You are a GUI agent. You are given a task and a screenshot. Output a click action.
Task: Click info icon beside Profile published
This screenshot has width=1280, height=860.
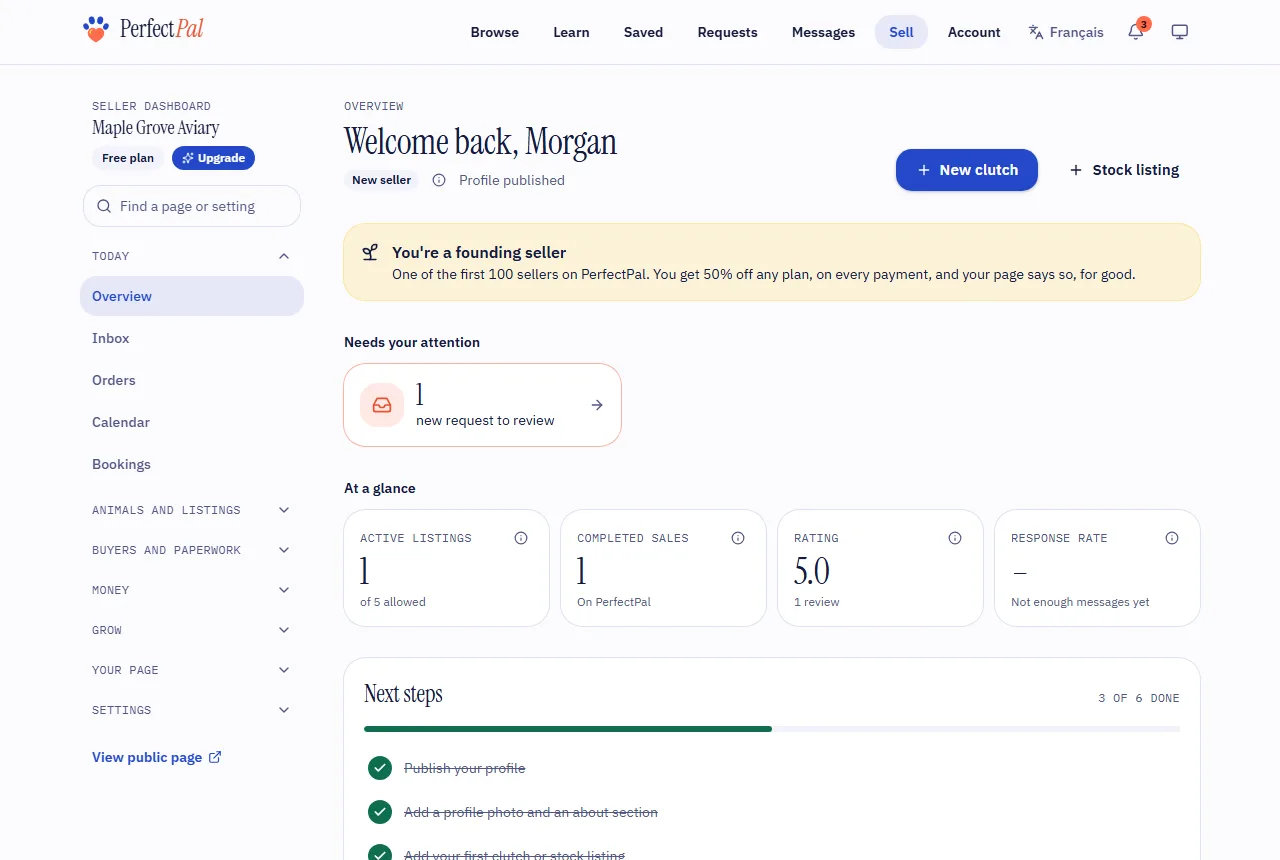click(439, 180)
